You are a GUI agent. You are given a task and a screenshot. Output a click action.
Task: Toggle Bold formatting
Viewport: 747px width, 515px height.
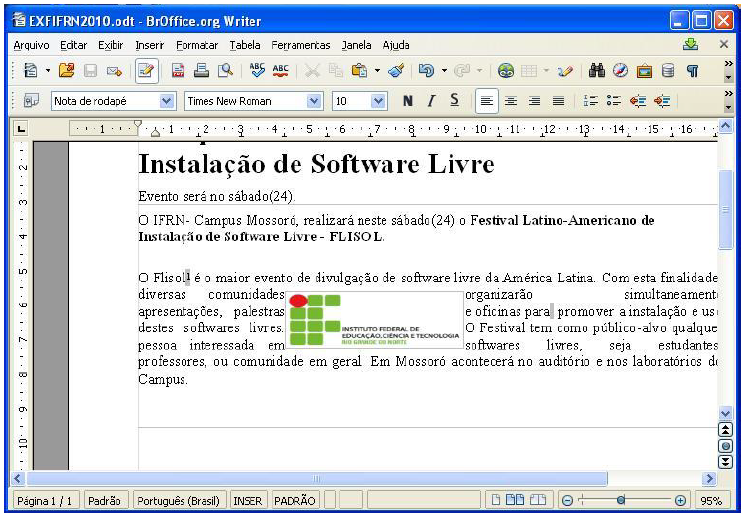pos(407,100)
